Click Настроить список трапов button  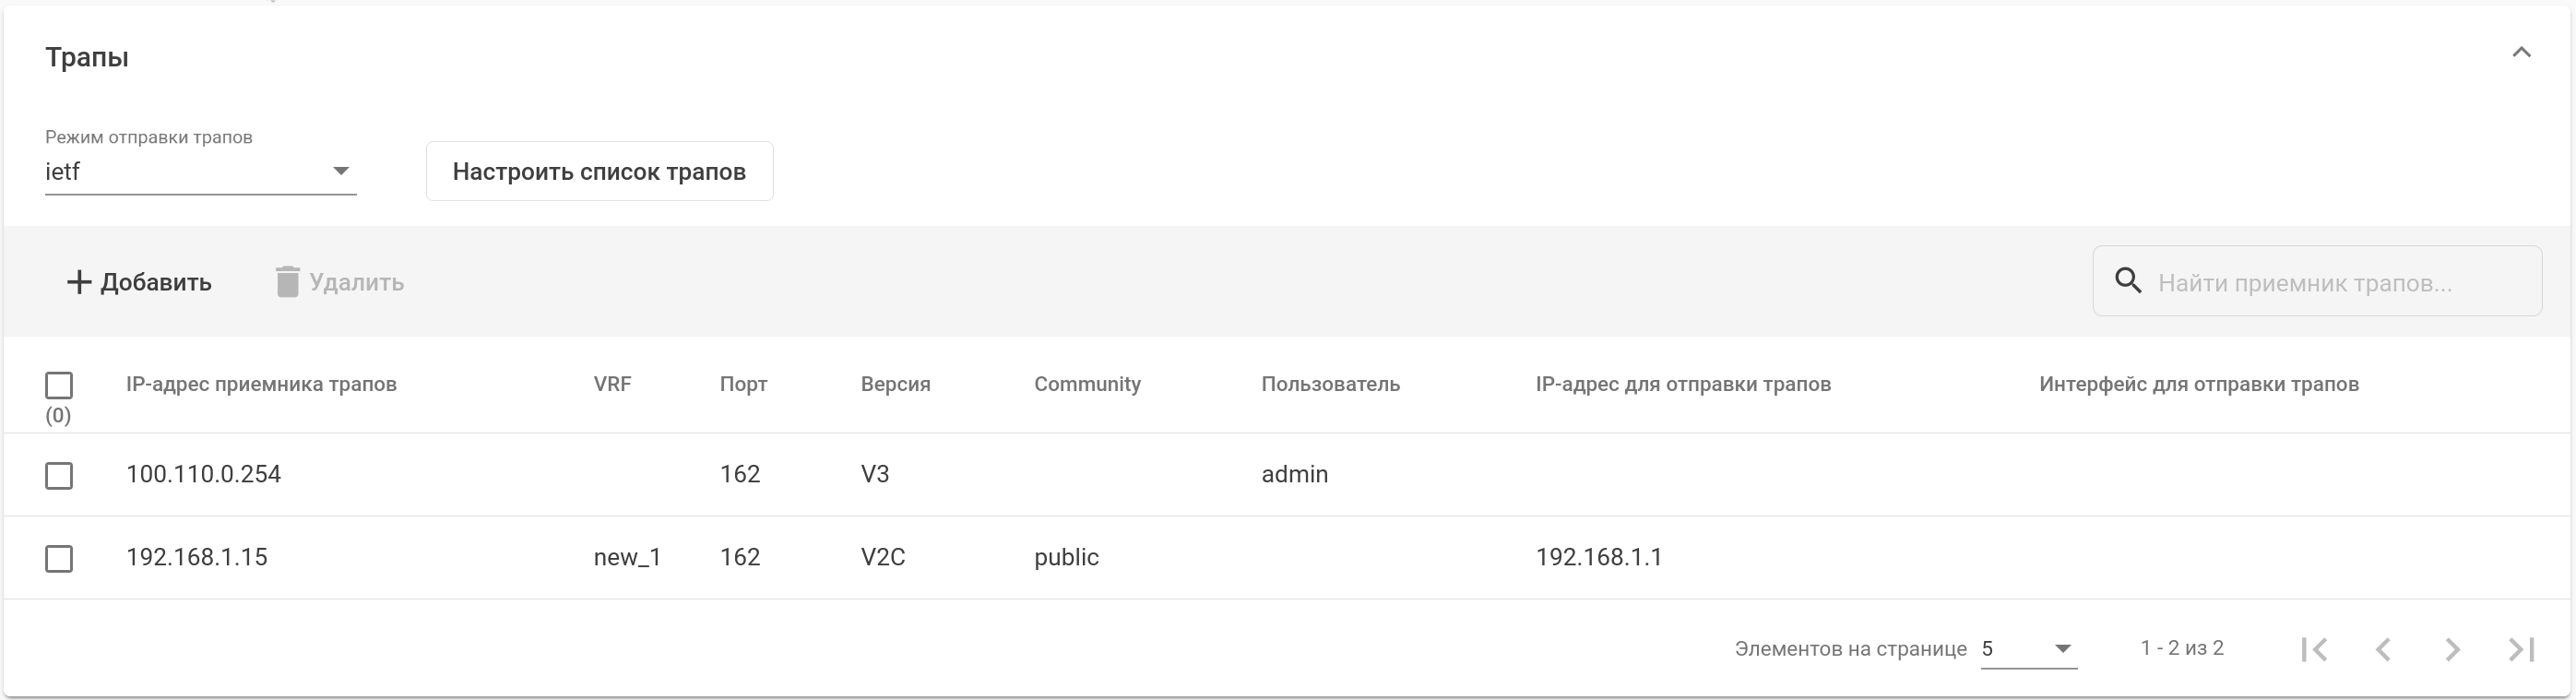point(599,171)
